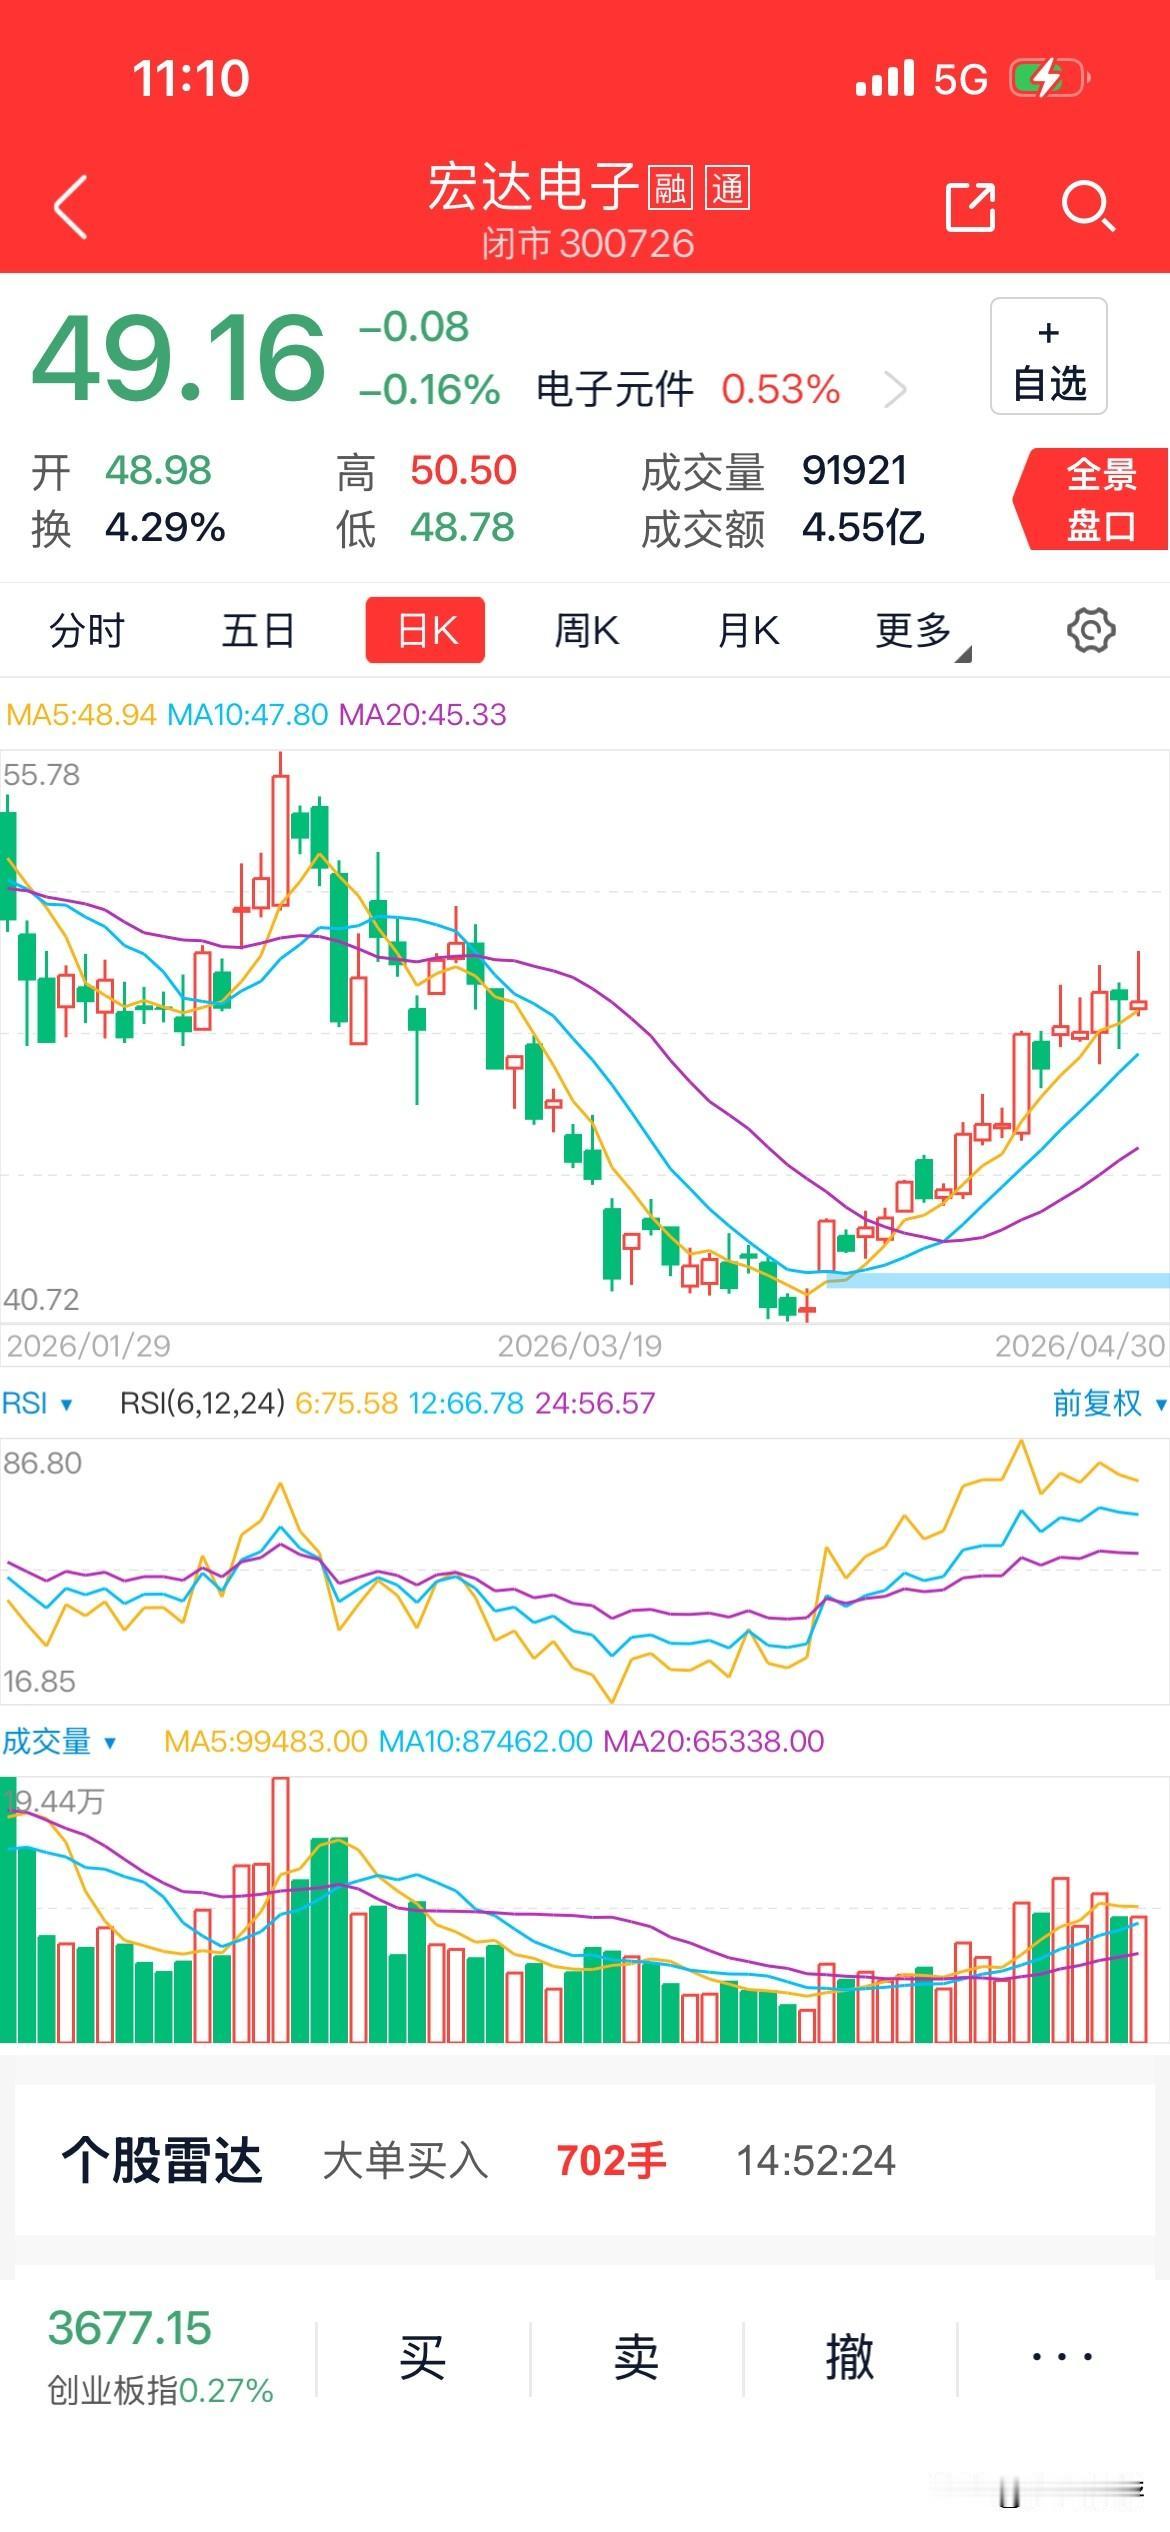Switch to 月K tab
This screenshot has width=1170, height=2532.
748,630
